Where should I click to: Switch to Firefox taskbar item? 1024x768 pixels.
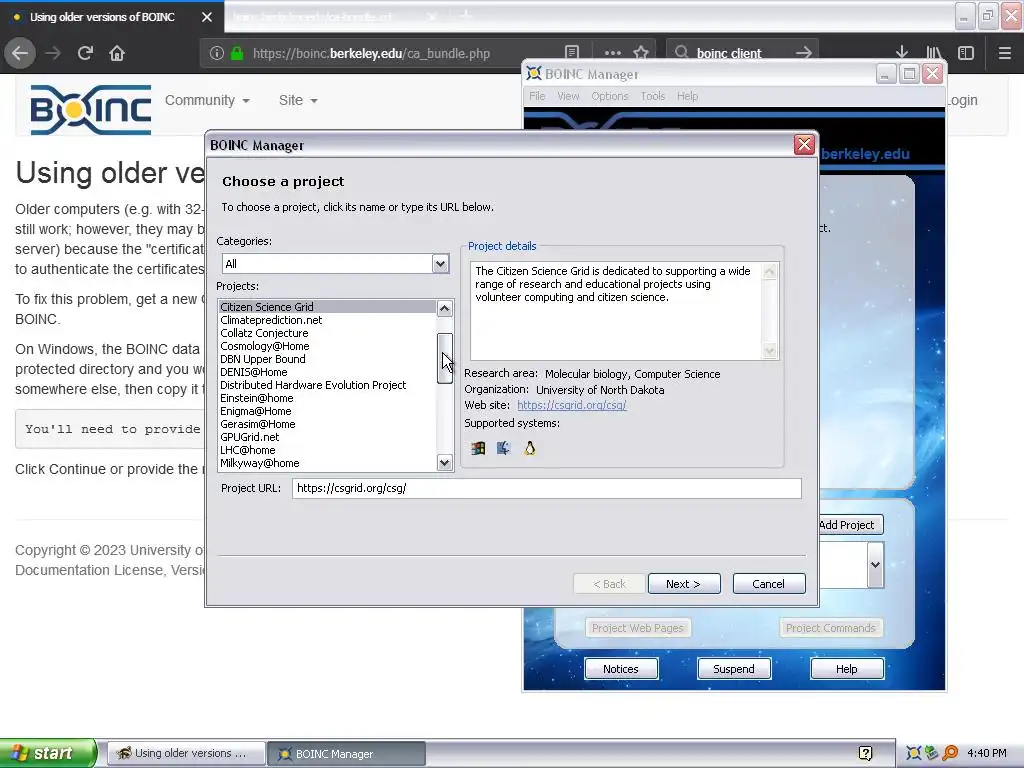[x=187, y=754]
